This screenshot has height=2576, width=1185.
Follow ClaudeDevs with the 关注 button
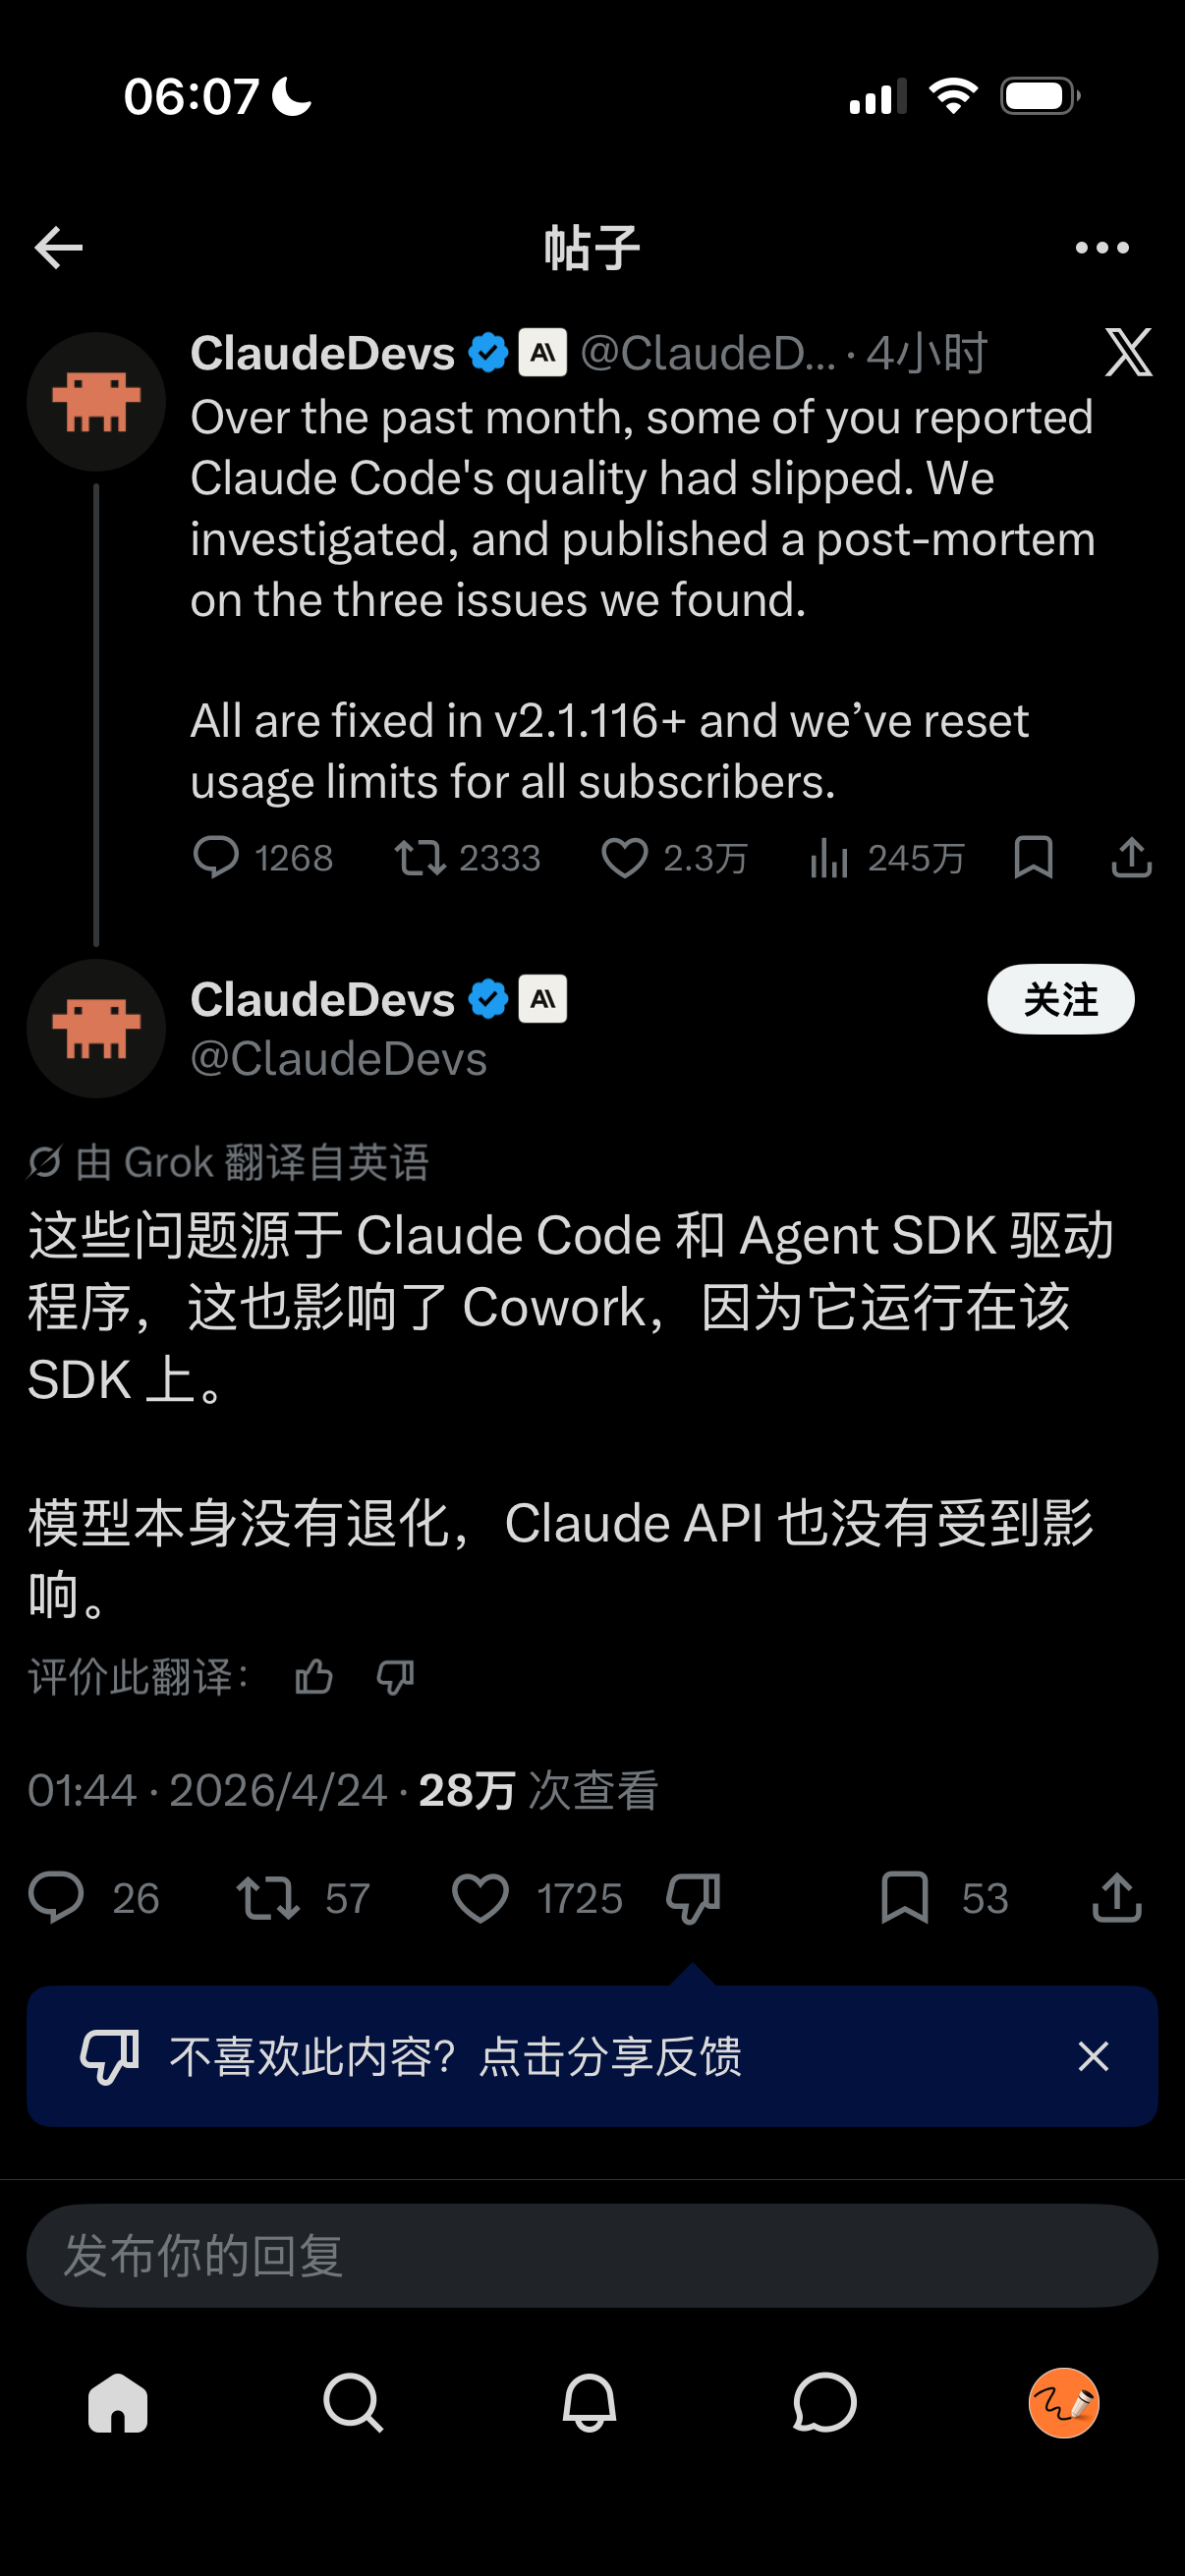tap(1060, 999)
